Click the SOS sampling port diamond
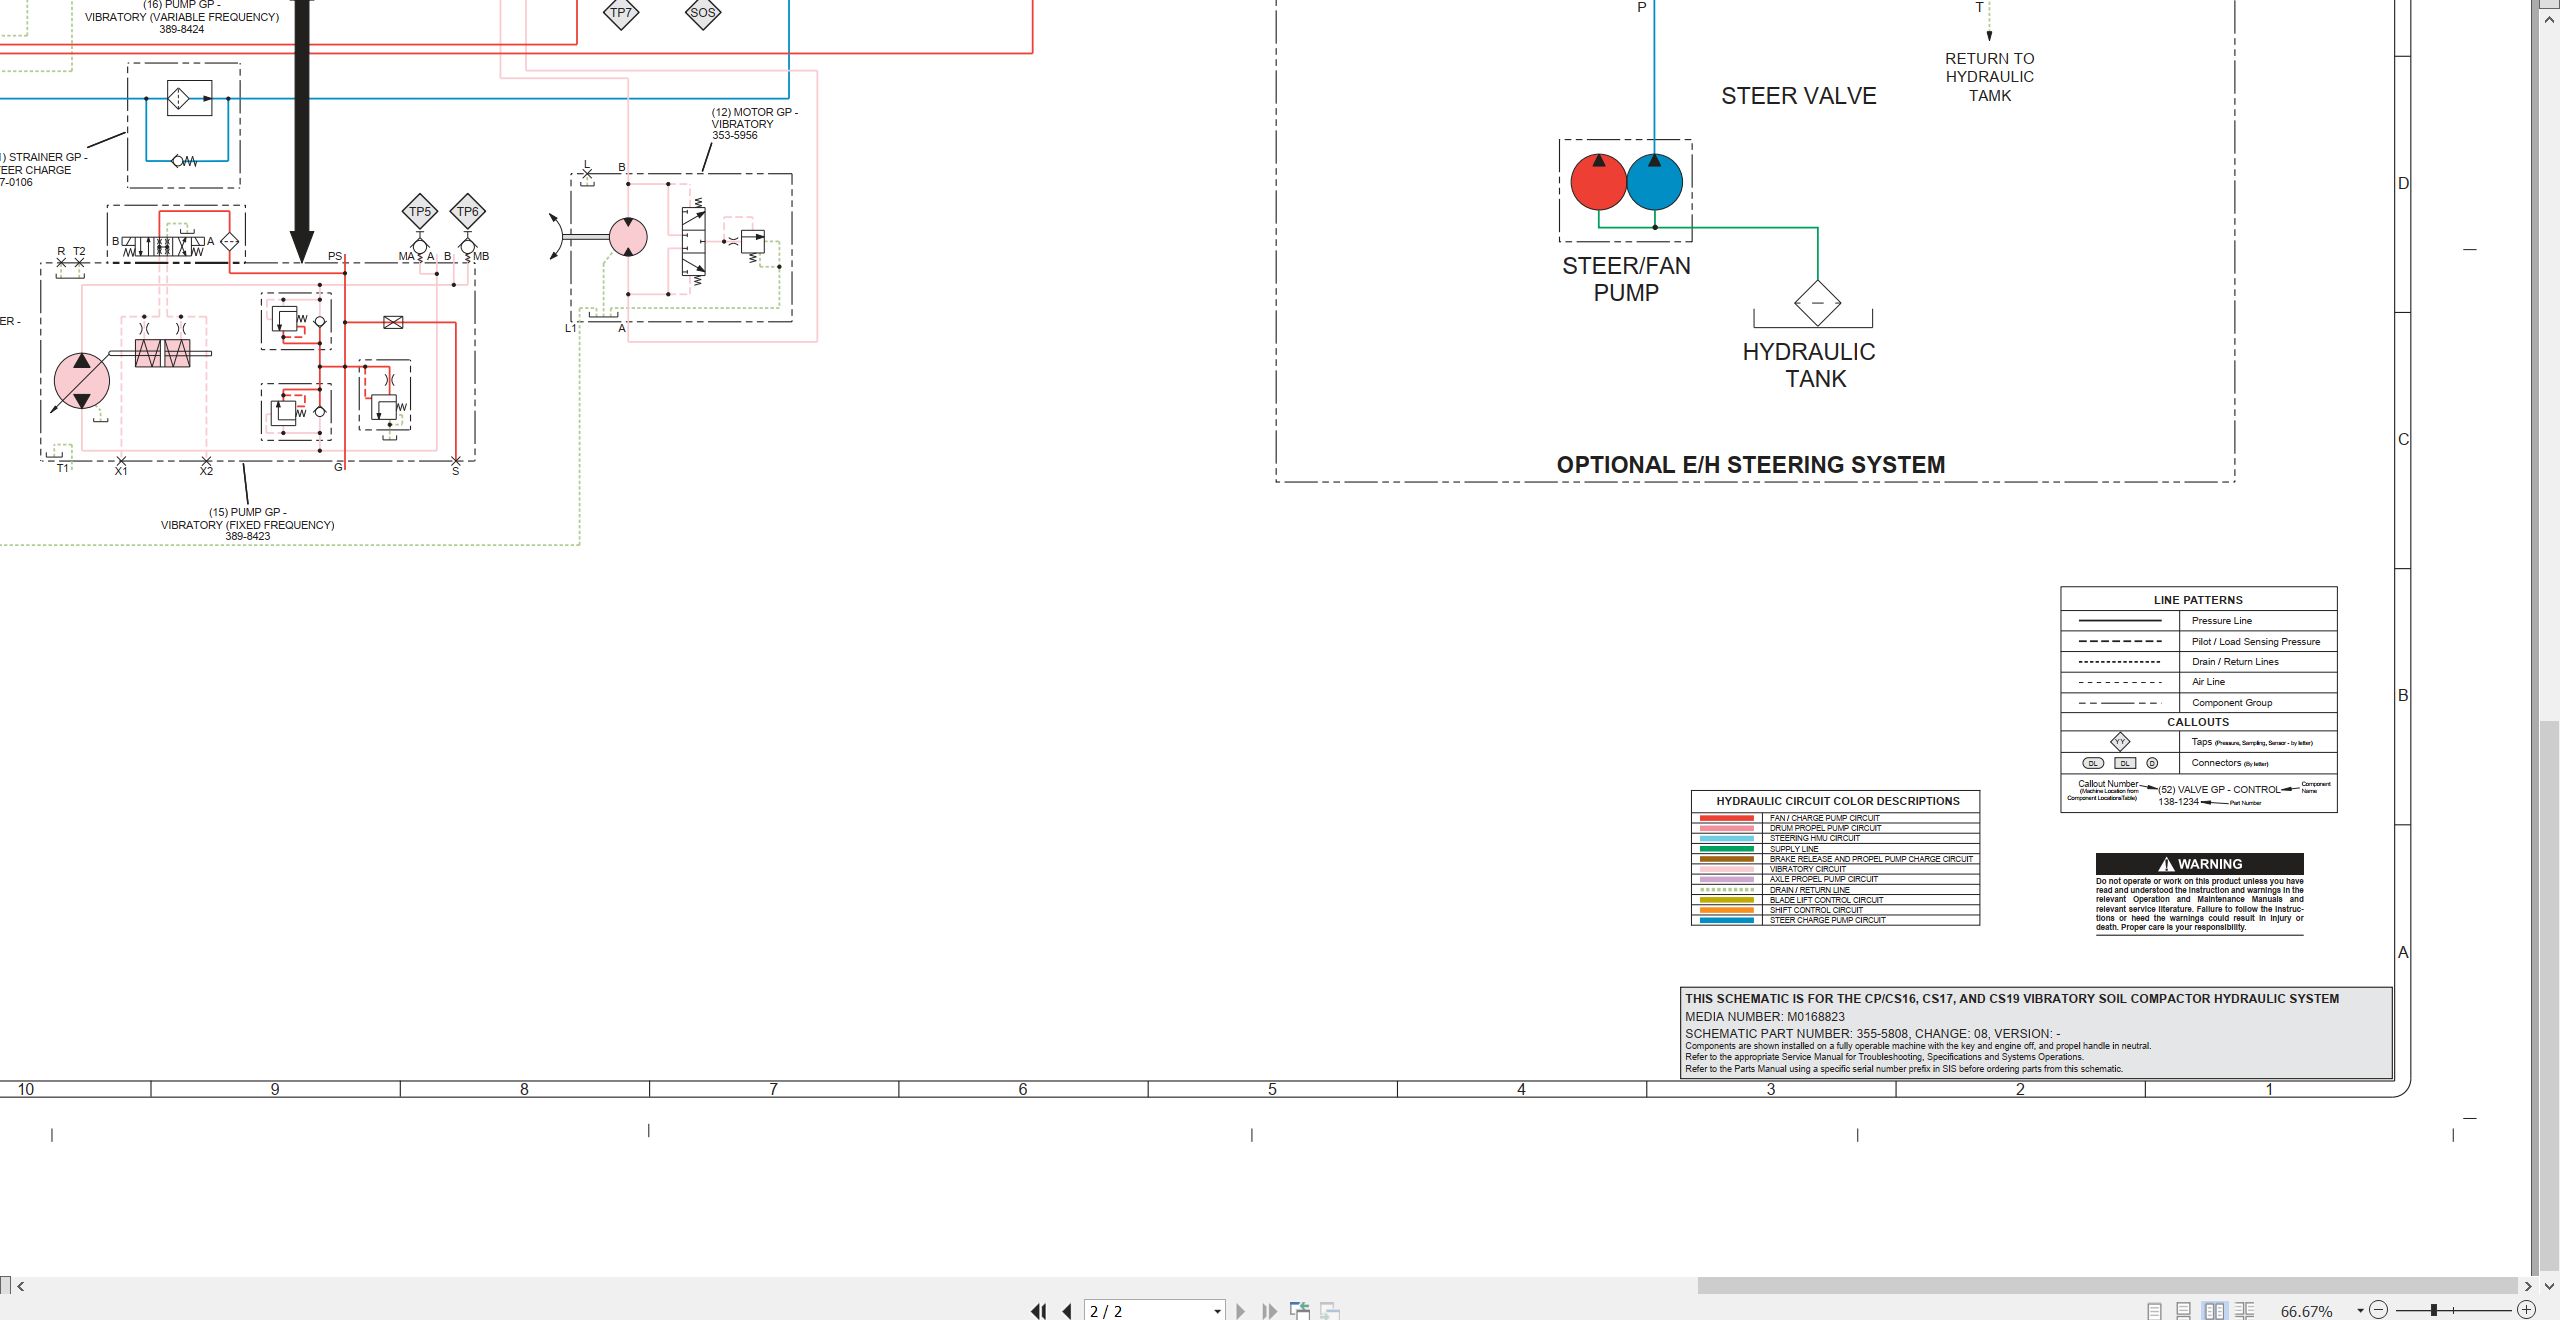Image resolution: width=2560 pixels, height=1320 pixels. (x=703, y=12)
